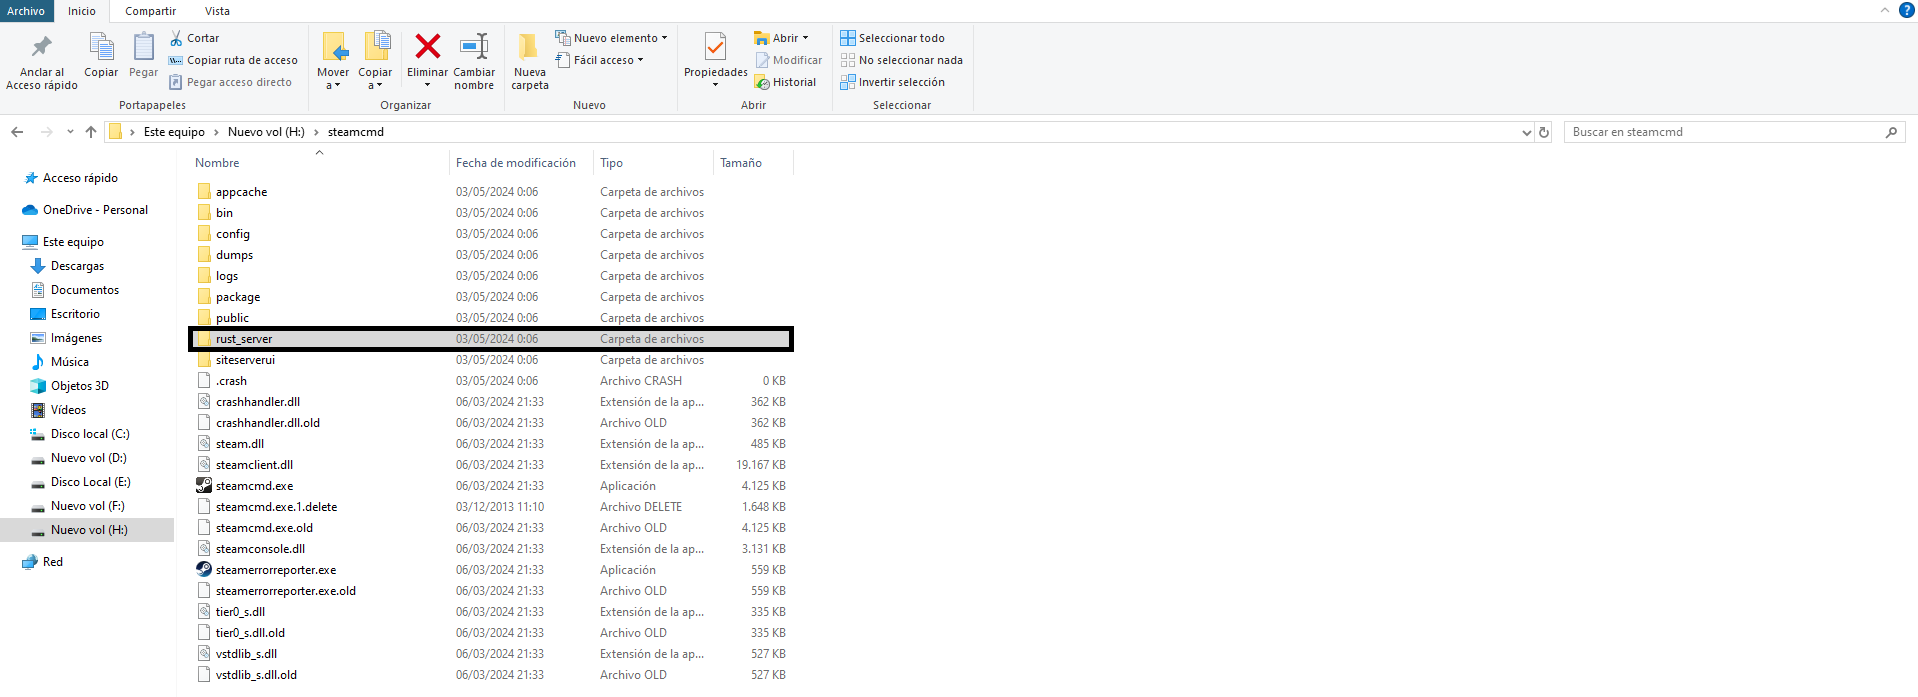Screen dimensions: 1918x697
Task: Click Pegar acceso directo
Action: coord(231,82)
